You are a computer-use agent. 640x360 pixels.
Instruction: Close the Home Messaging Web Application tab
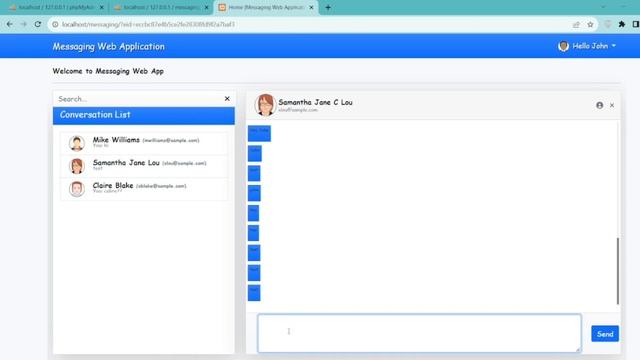pos(311,7)
